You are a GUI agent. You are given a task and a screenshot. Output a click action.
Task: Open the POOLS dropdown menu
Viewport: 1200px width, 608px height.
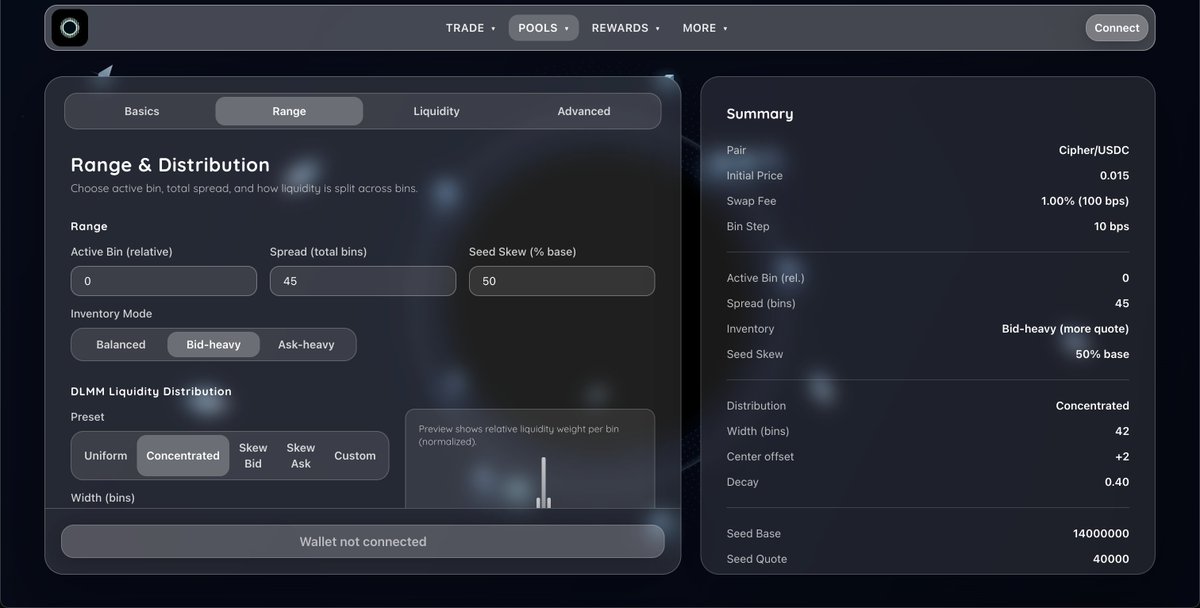pyautogui.click(x=543, y=28)
